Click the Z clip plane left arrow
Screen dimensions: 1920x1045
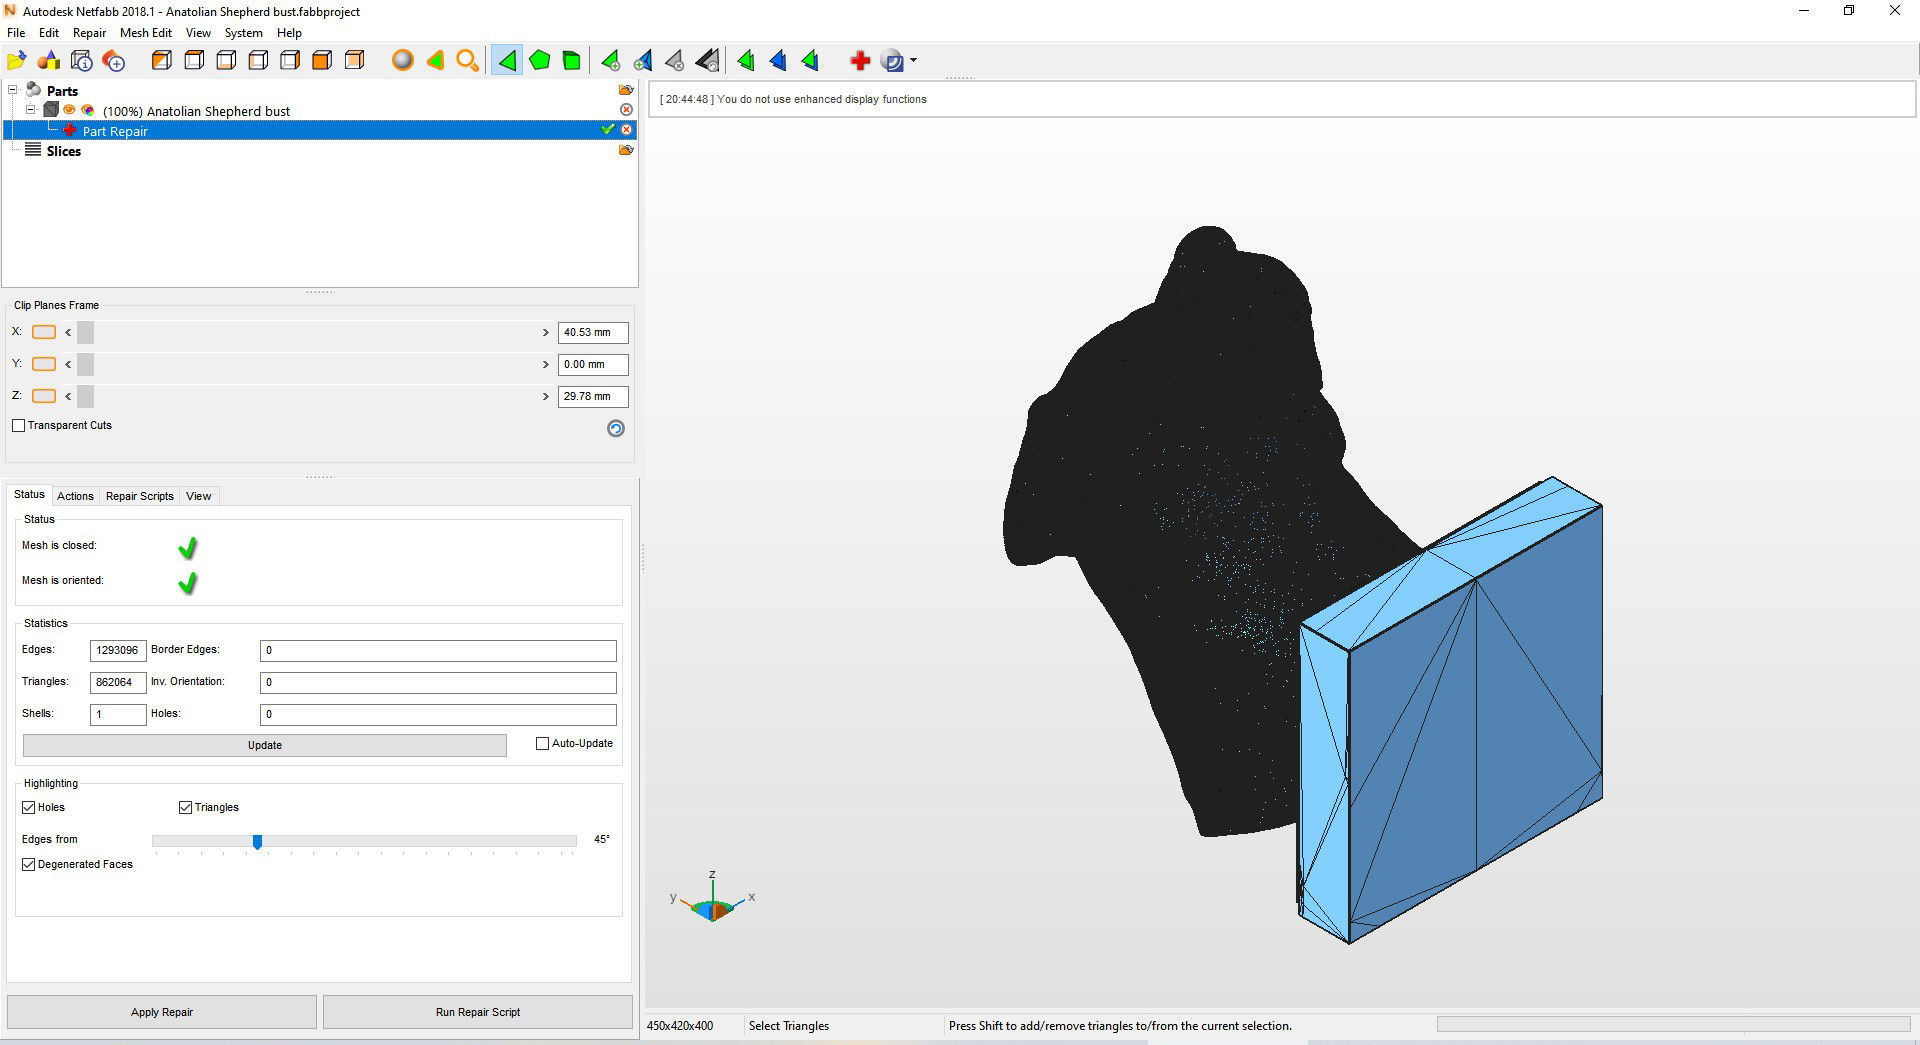68,396
